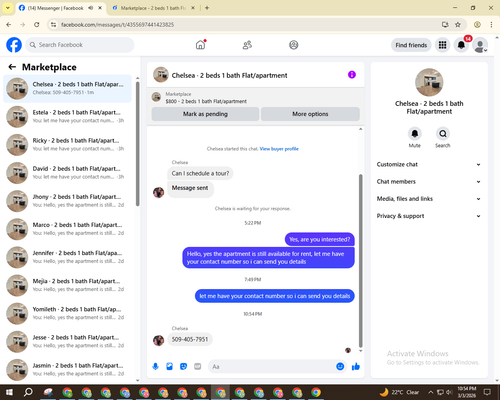This screenshot has width=500, height=400.
Task: Open Windows taskbar search
Action: pyautogui.click(x=28, y=392)
